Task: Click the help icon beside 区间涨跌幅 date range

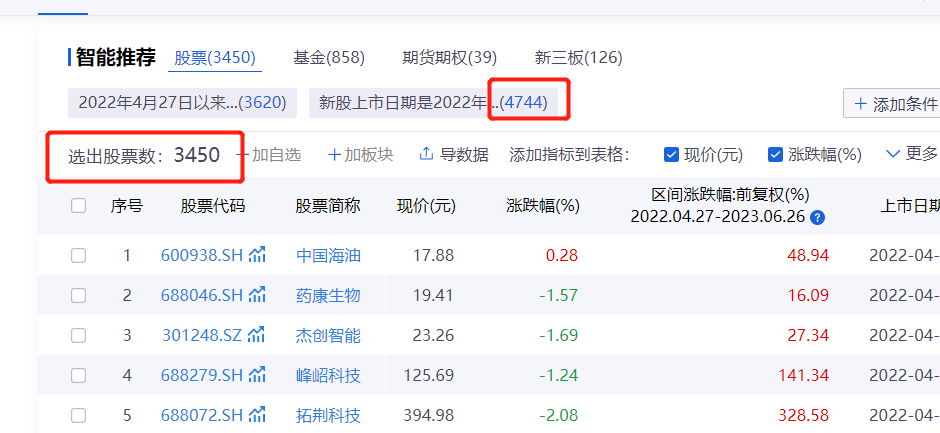Action: [817, 217]
